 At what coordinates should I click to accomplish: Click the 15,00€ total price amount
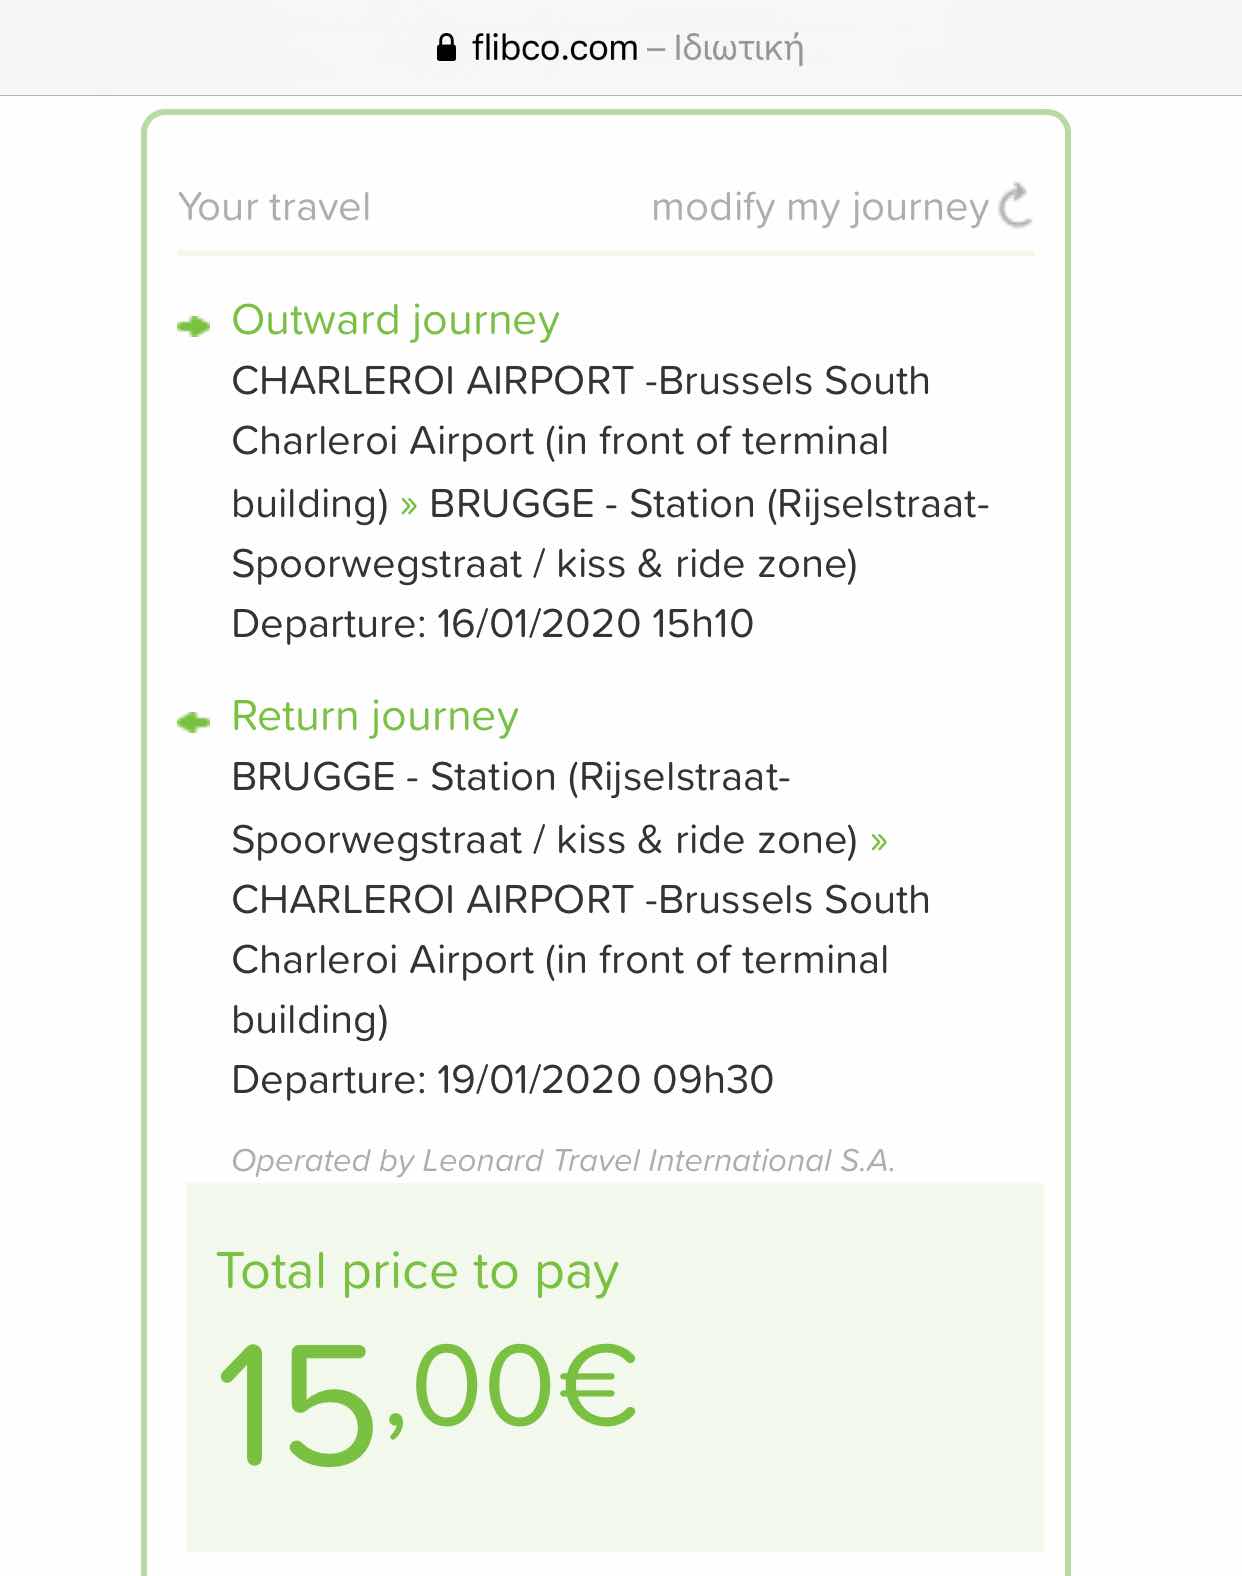[427, 1403]
